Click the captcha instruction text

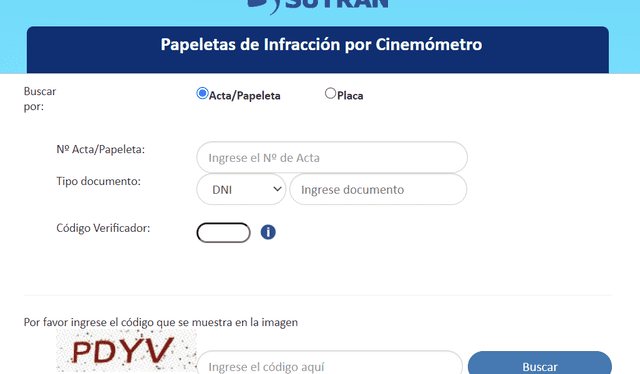(x=161, y=323)
